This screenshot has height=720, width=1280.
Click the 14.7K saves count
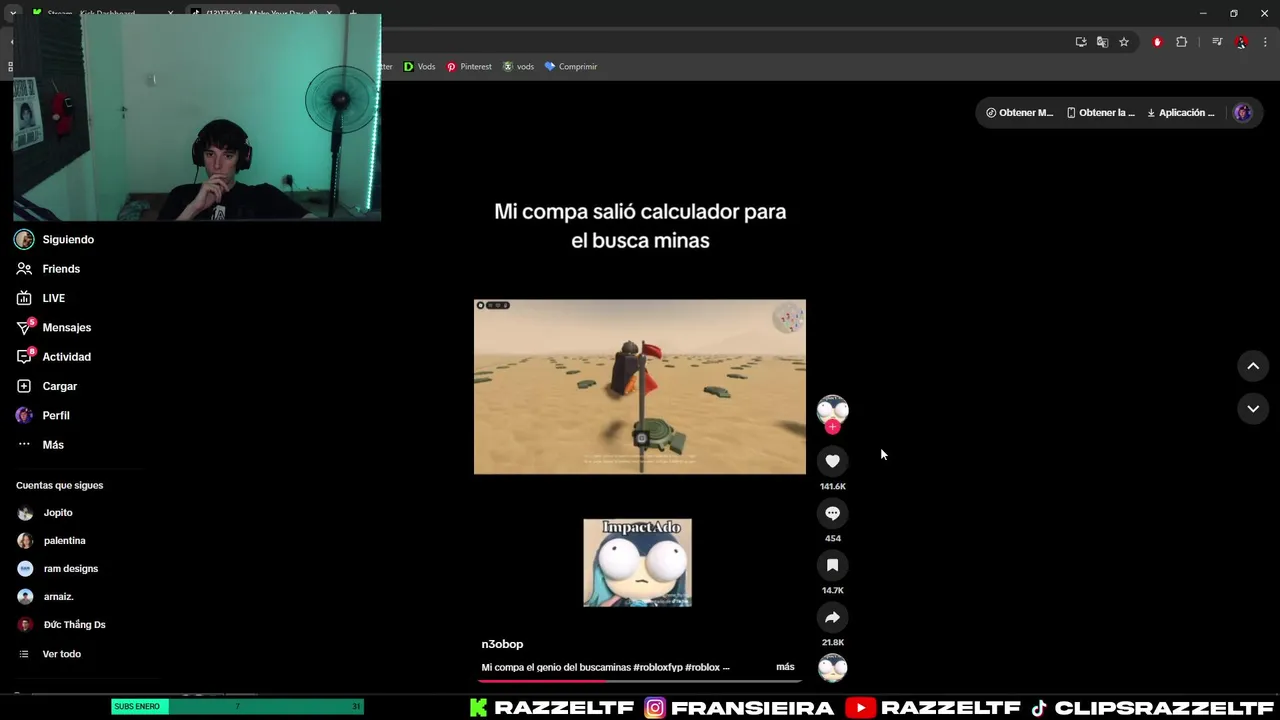click(x=832, y=591)
